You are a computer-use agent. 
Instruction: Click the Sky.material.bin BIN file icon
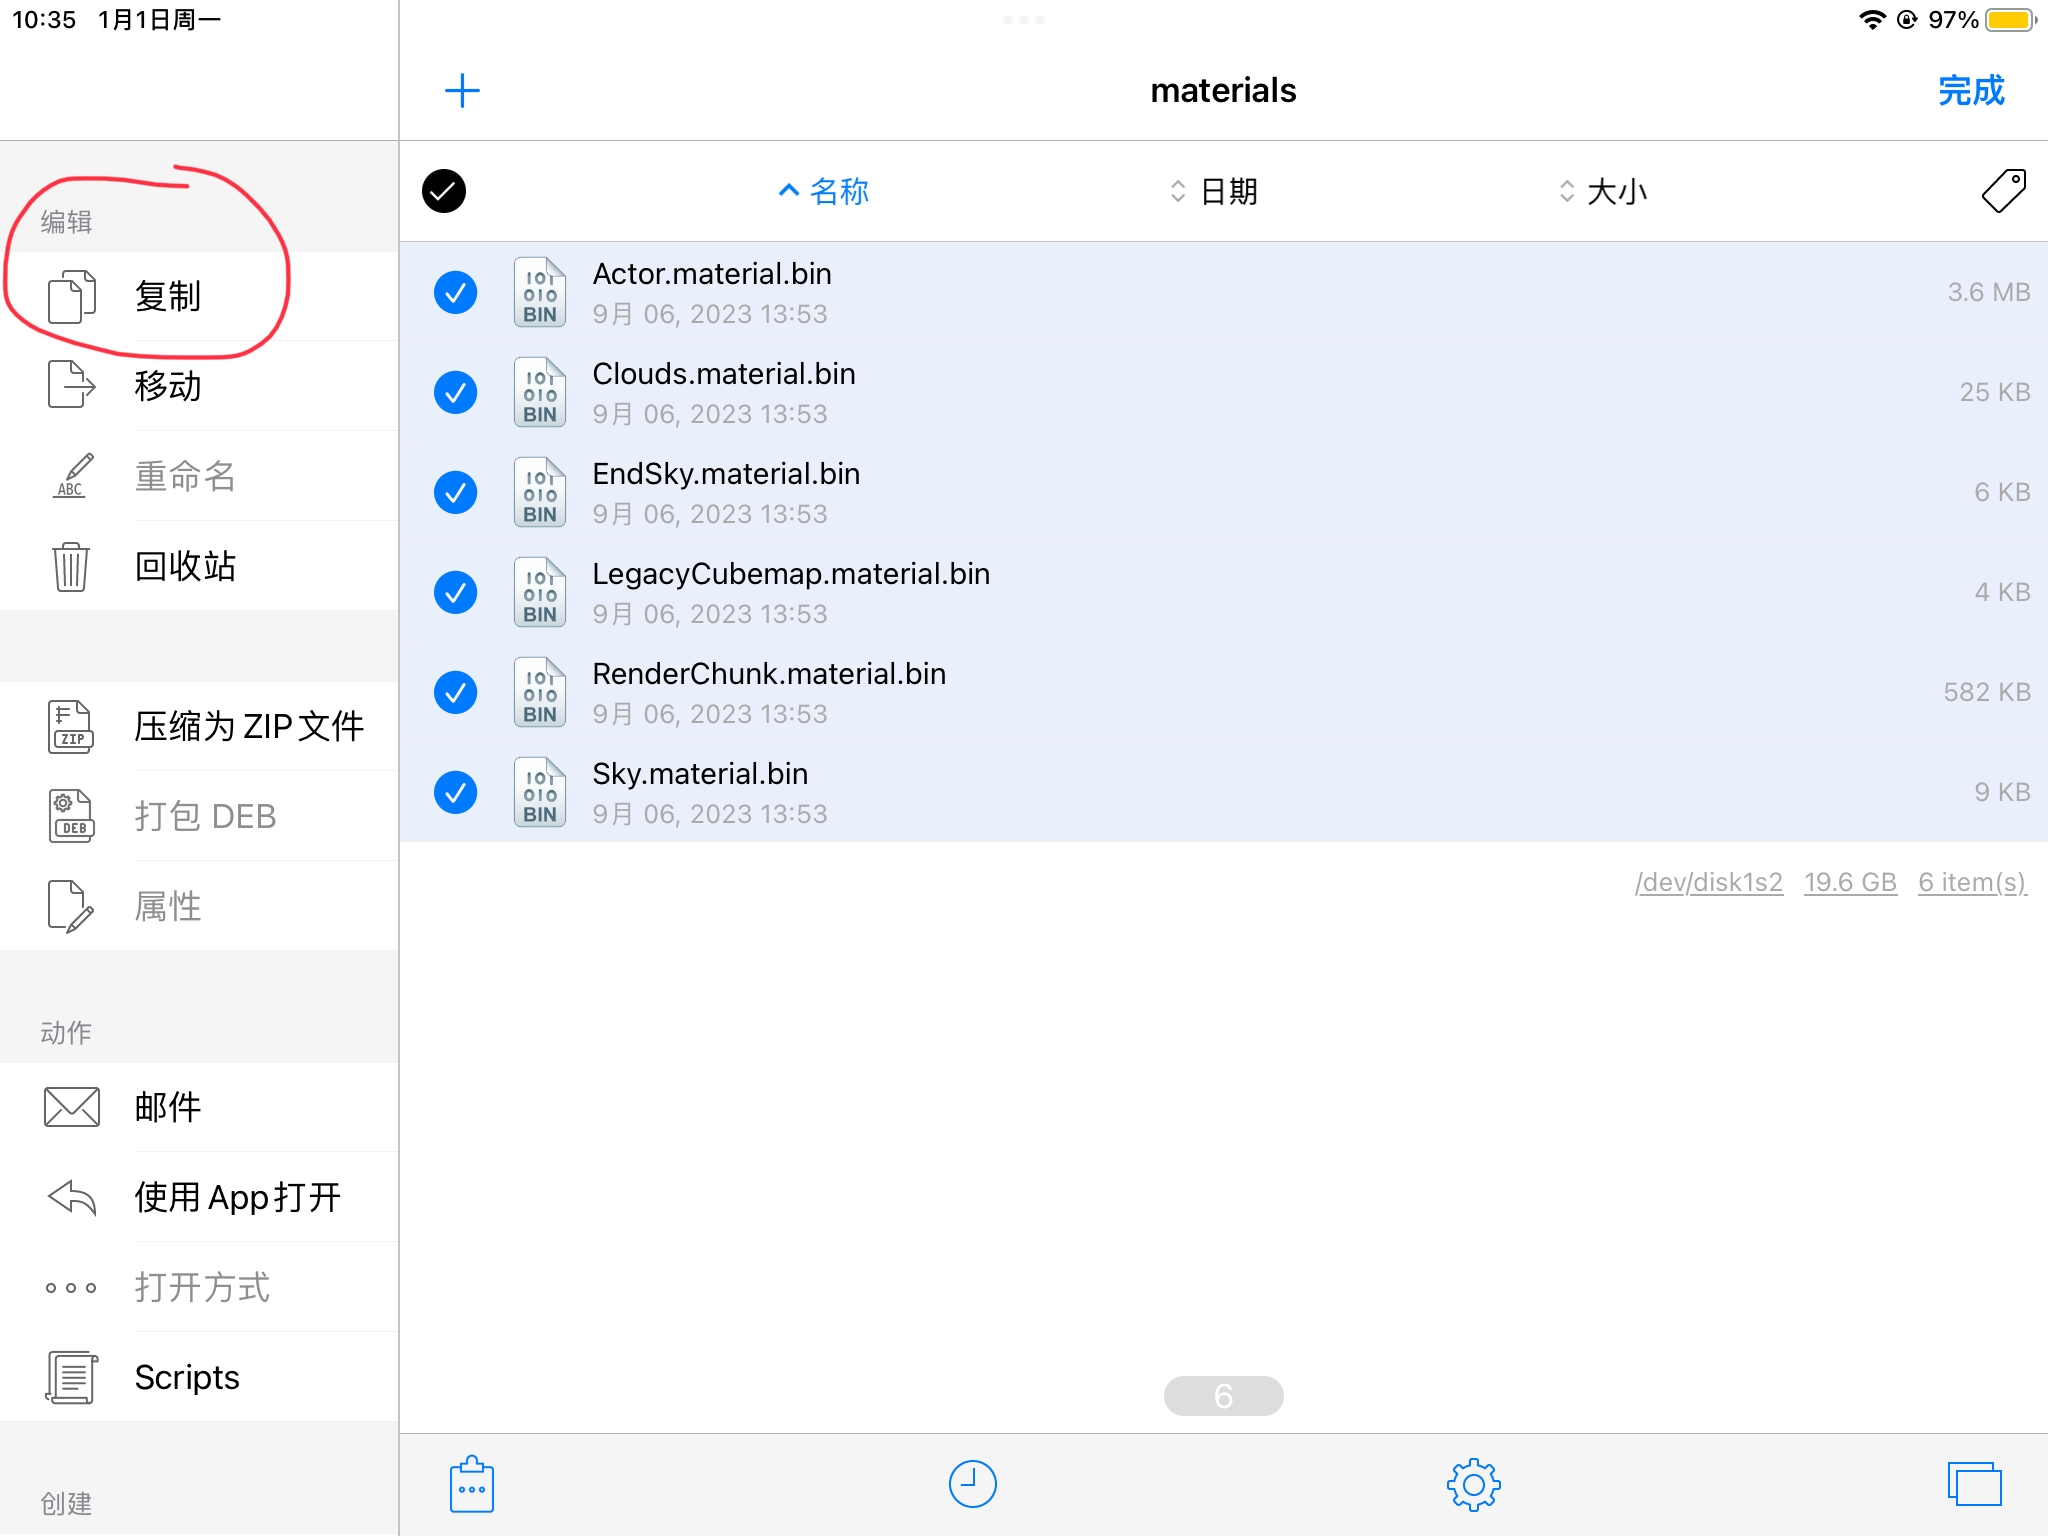point(540,792)
